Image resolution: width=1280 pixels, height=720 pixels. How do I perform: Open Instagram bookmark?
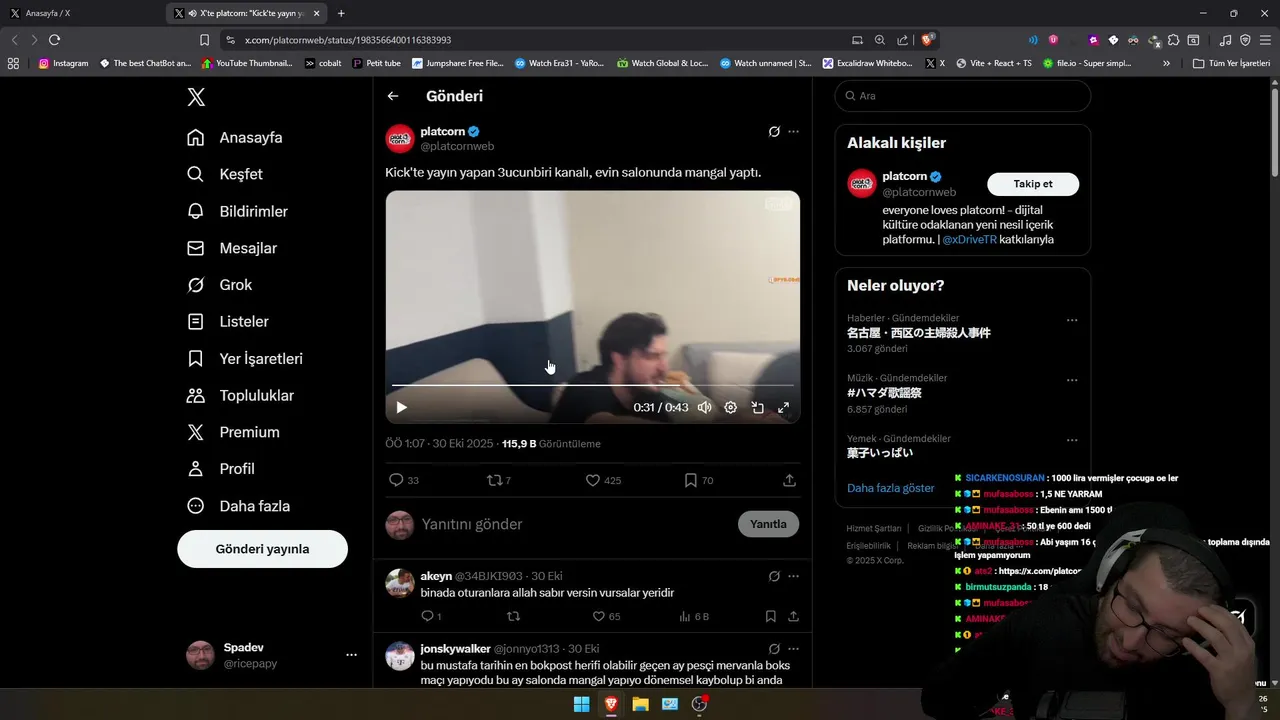click(x=63, y=63)
